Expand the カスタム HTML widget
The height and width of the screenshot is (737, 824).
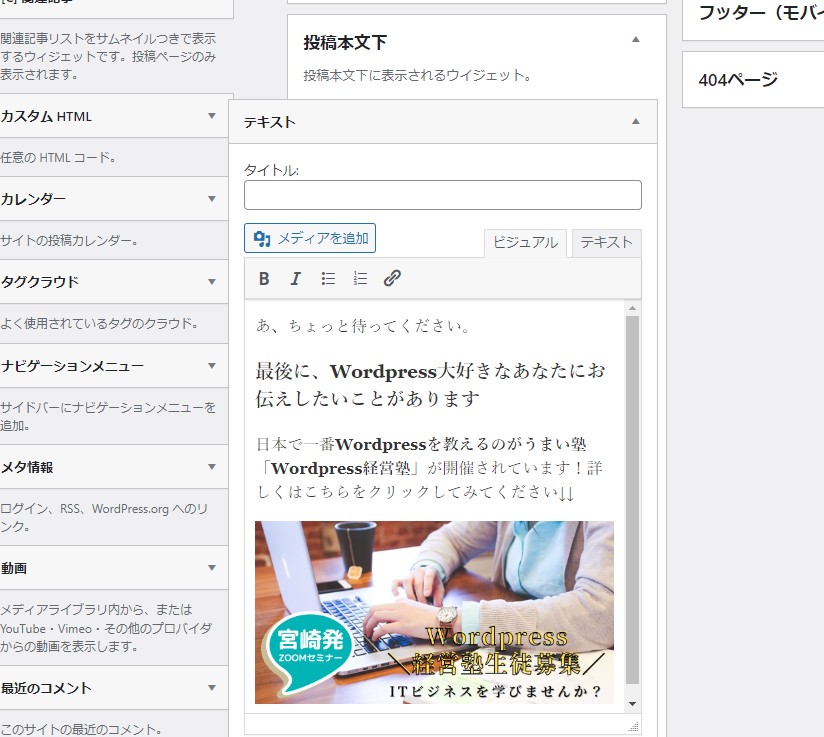[211, 116]
